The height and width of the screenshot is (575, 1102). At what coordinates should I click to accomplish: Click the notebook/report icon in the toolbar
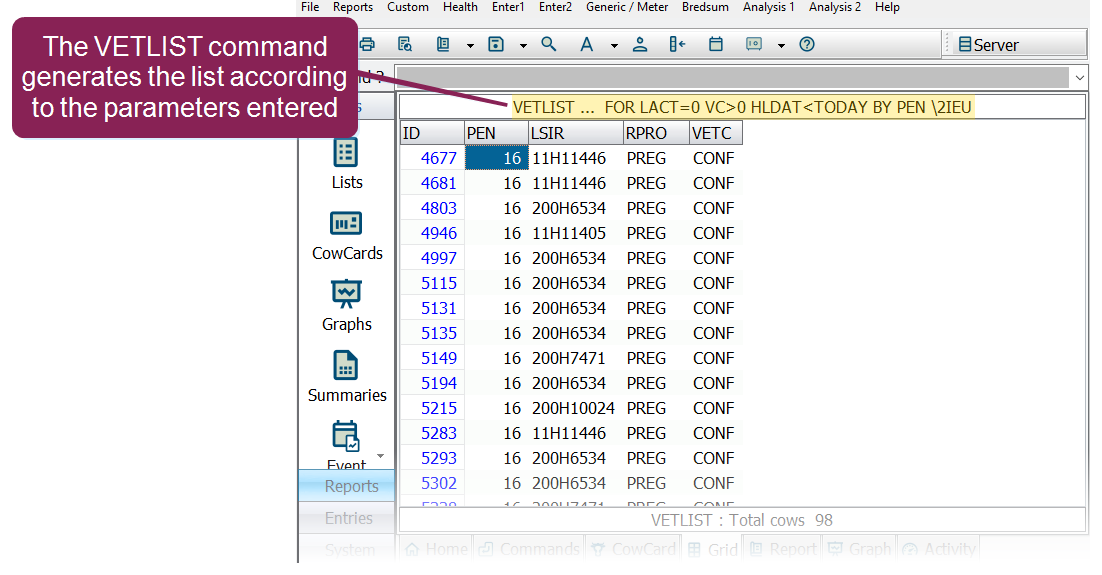(443, 44)
